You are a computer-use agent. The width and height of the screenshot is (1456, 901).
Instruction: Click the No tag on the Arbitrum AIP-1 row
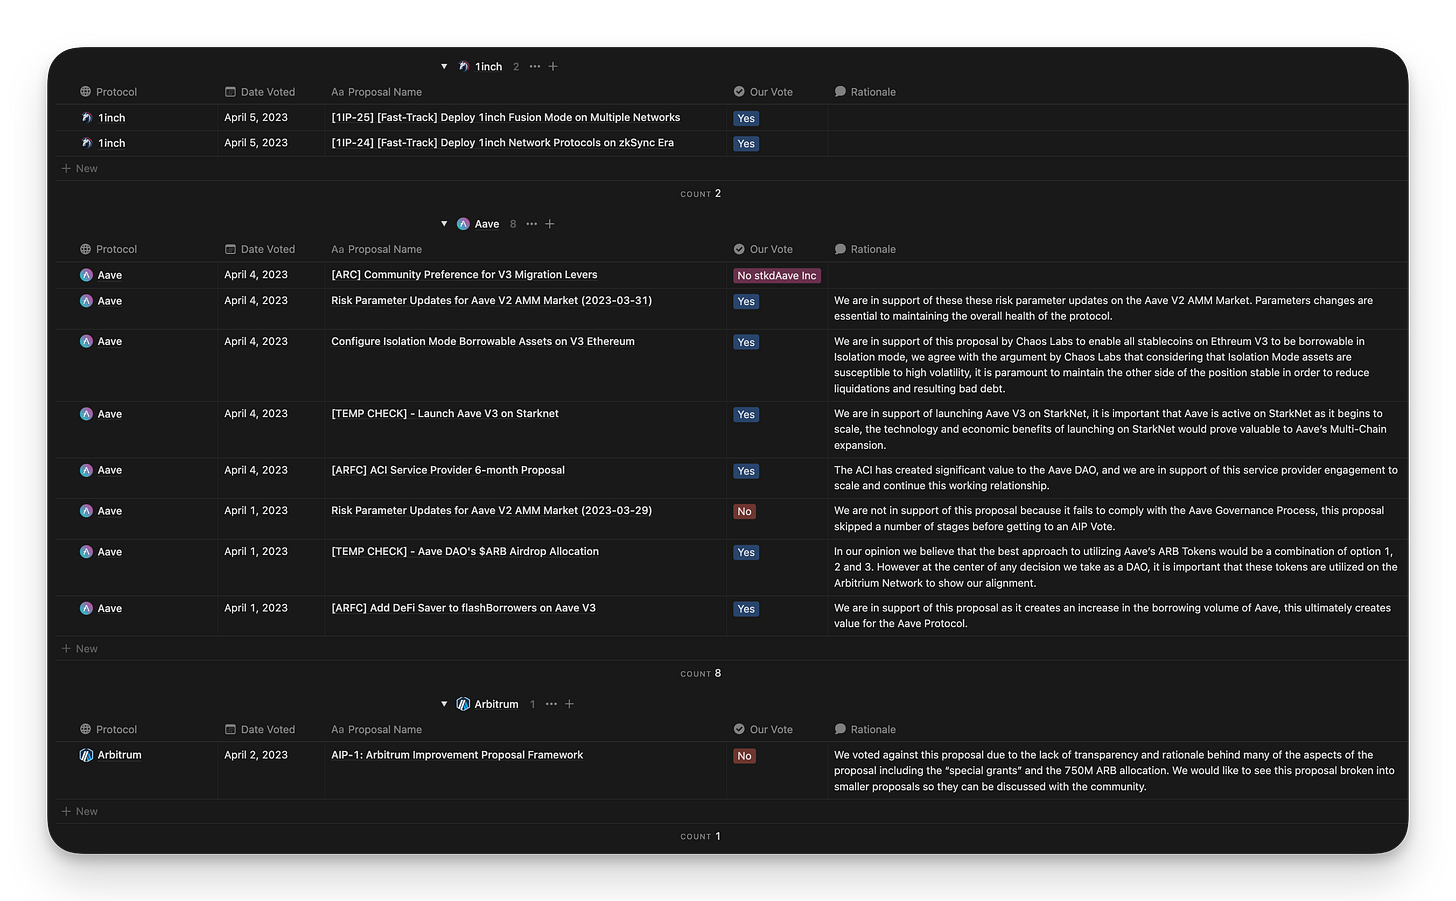[744, 756]
